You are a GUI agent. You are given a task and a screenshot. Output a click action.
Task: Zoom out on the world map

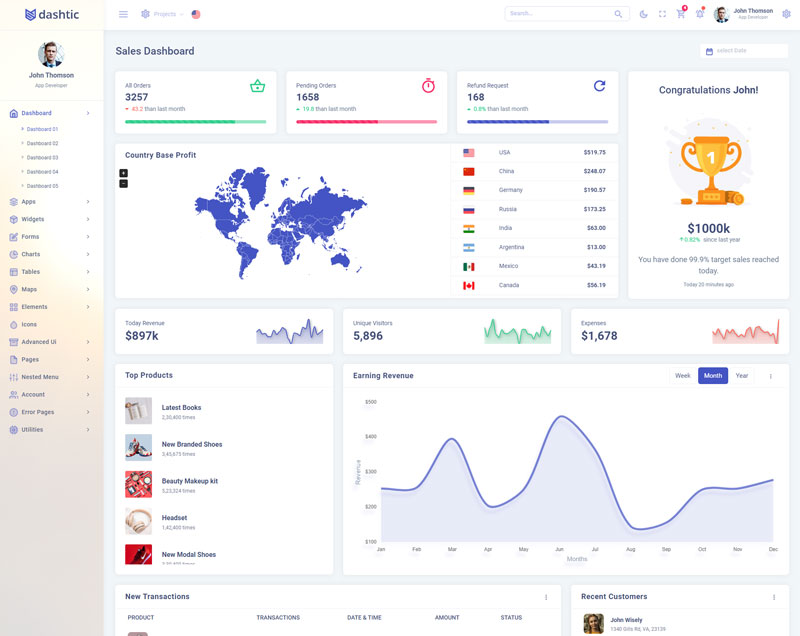click(x=123, y=183)
